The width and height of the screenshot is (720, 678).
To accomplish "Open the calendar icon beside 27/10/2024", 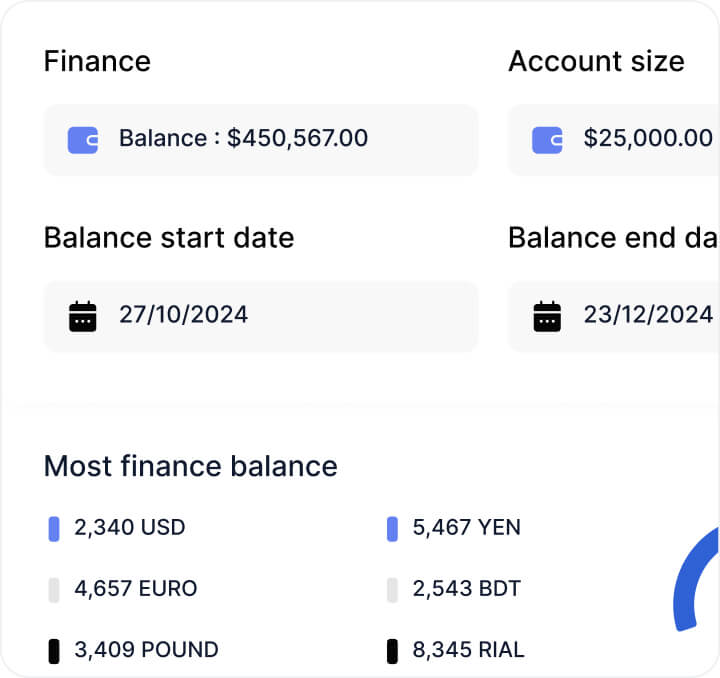I will click(83, 316).
